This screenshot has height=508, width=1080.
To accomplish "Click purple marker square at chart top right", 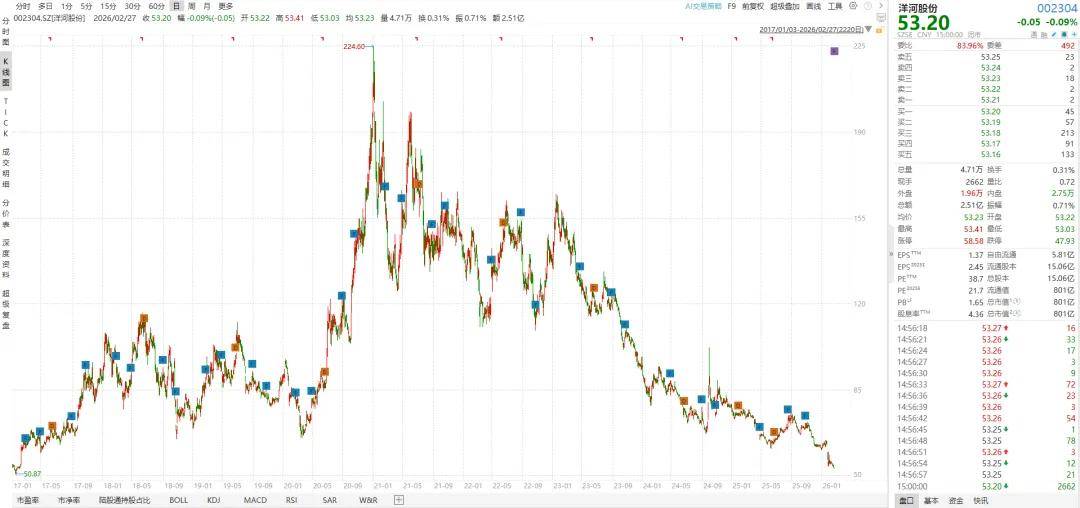I will click(834, 50).
